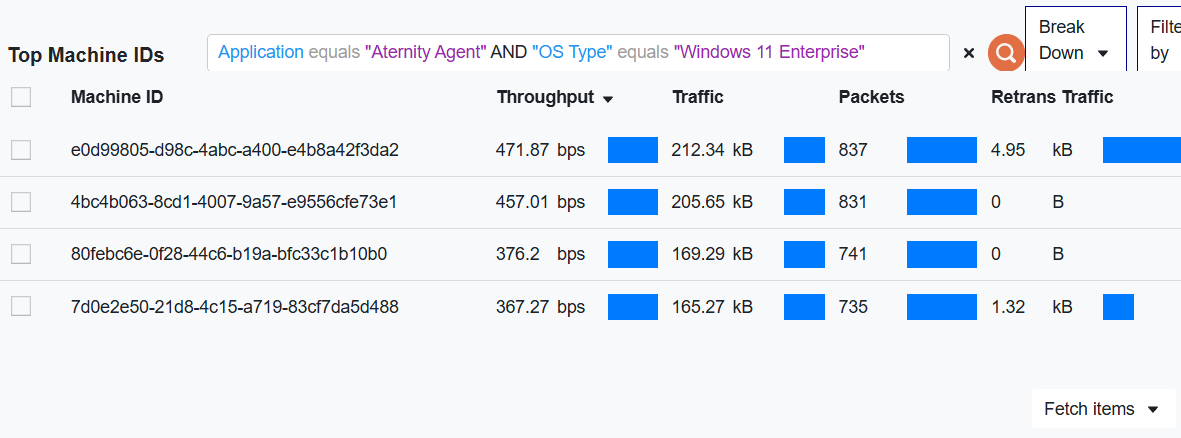Sort by the Throughput column header
Viewport: 1181px width, 438px height.
[545, 97]
